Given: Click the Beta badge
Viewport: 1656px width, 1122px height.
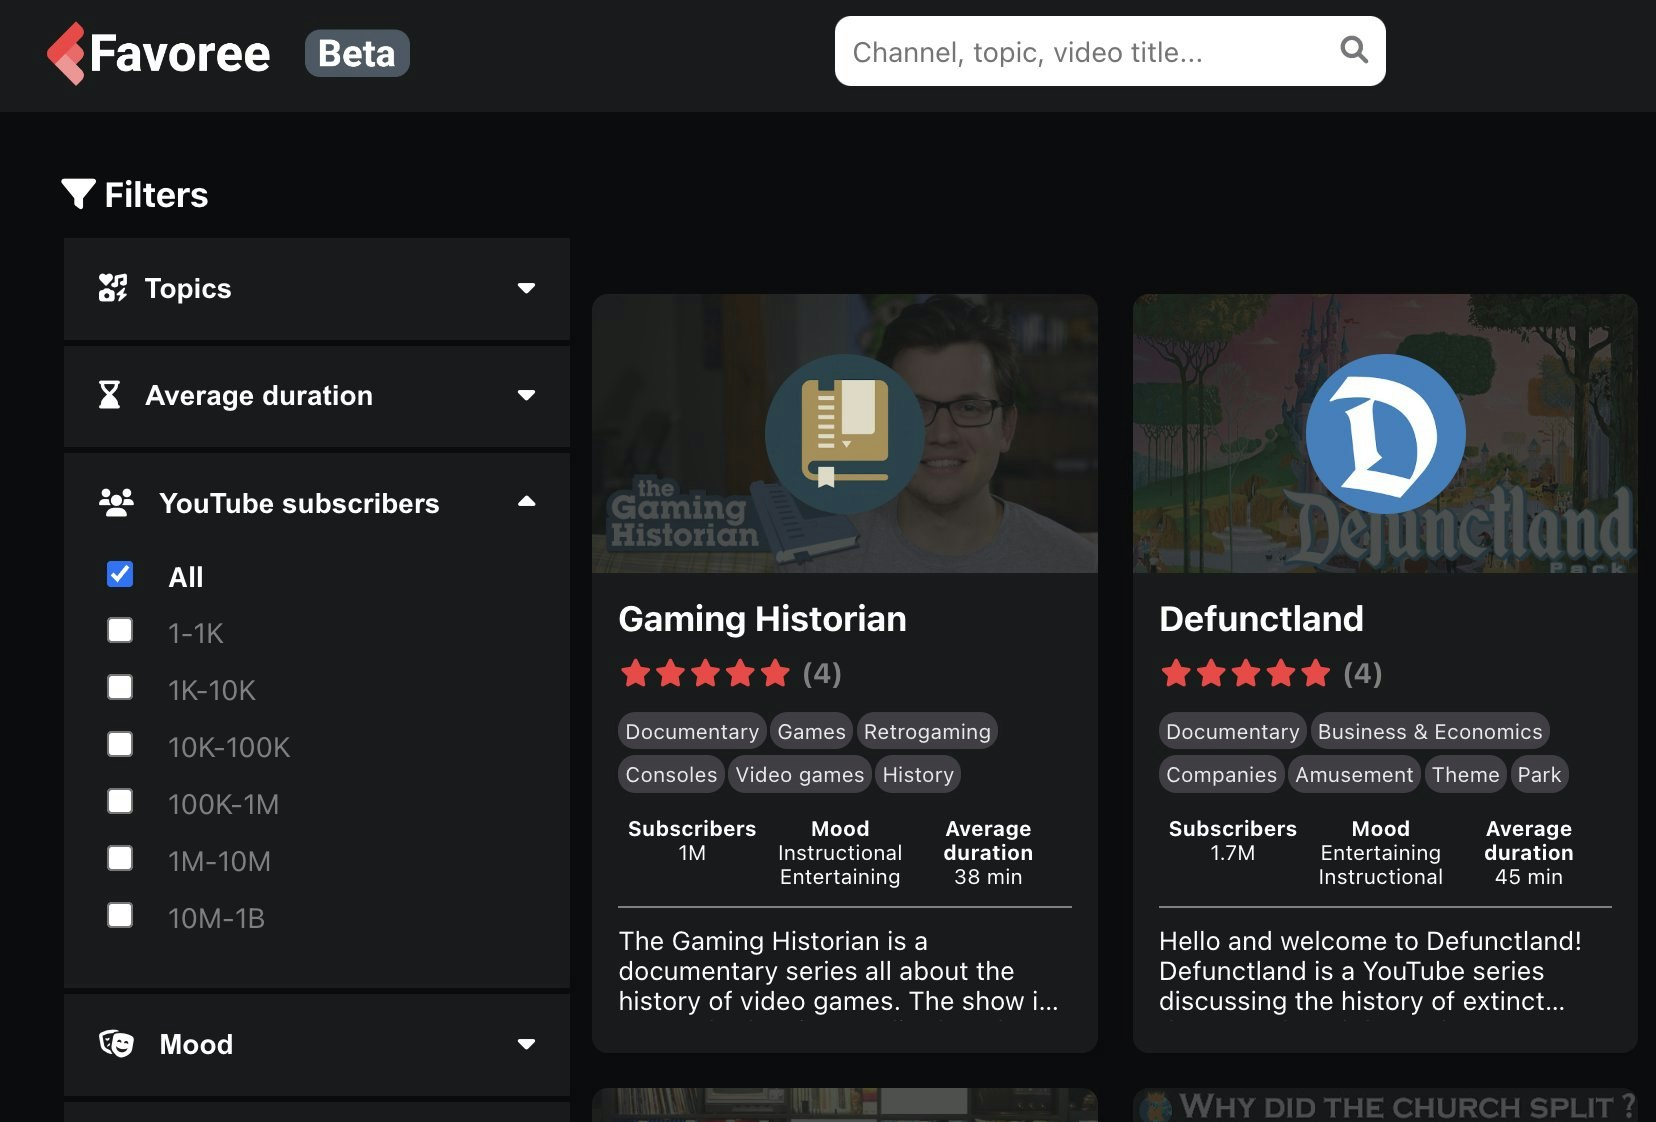Looking at the screenshot, I should [357, 53].
